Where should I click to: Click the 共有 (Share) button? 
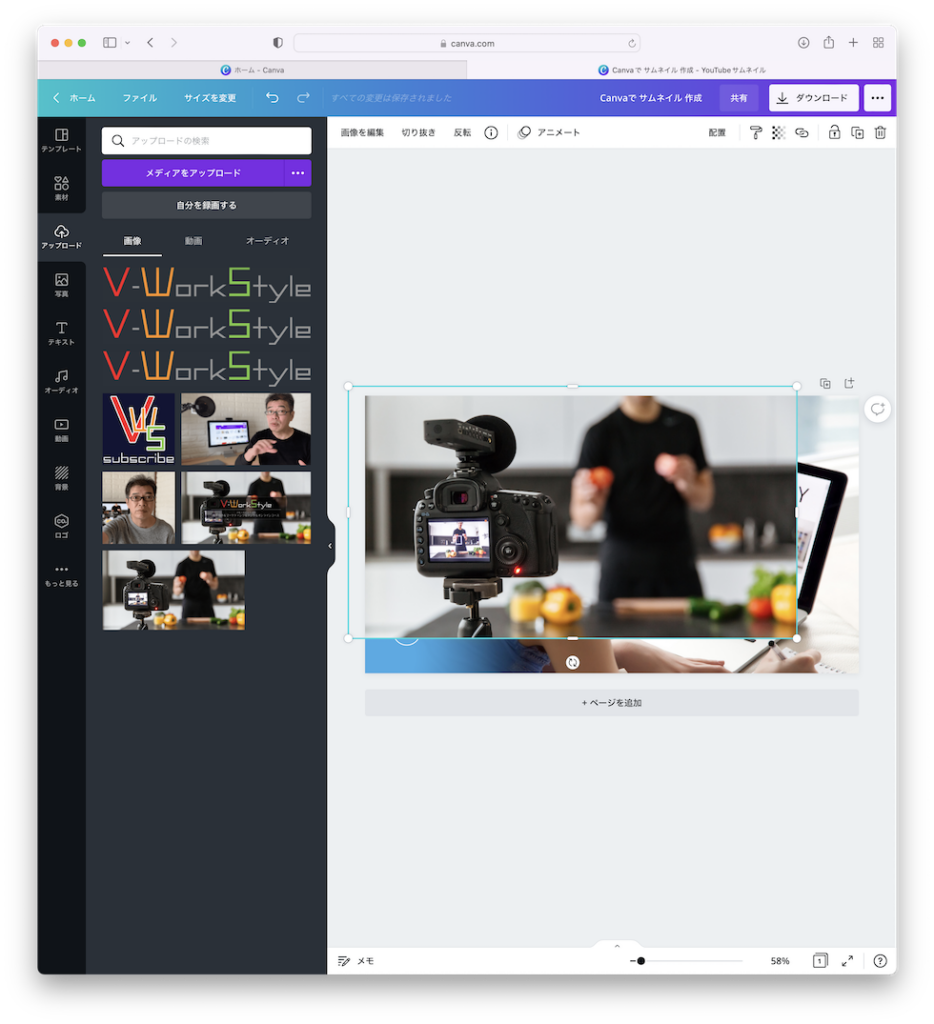pyautogui.click(x=738, y=97)
